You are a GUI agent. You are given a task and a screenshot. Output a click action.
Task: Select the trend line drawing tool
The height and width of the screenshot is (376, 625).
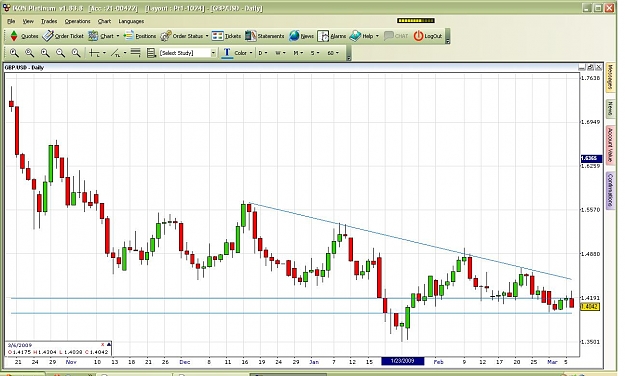pyautogui.click(x=115, y=53)
